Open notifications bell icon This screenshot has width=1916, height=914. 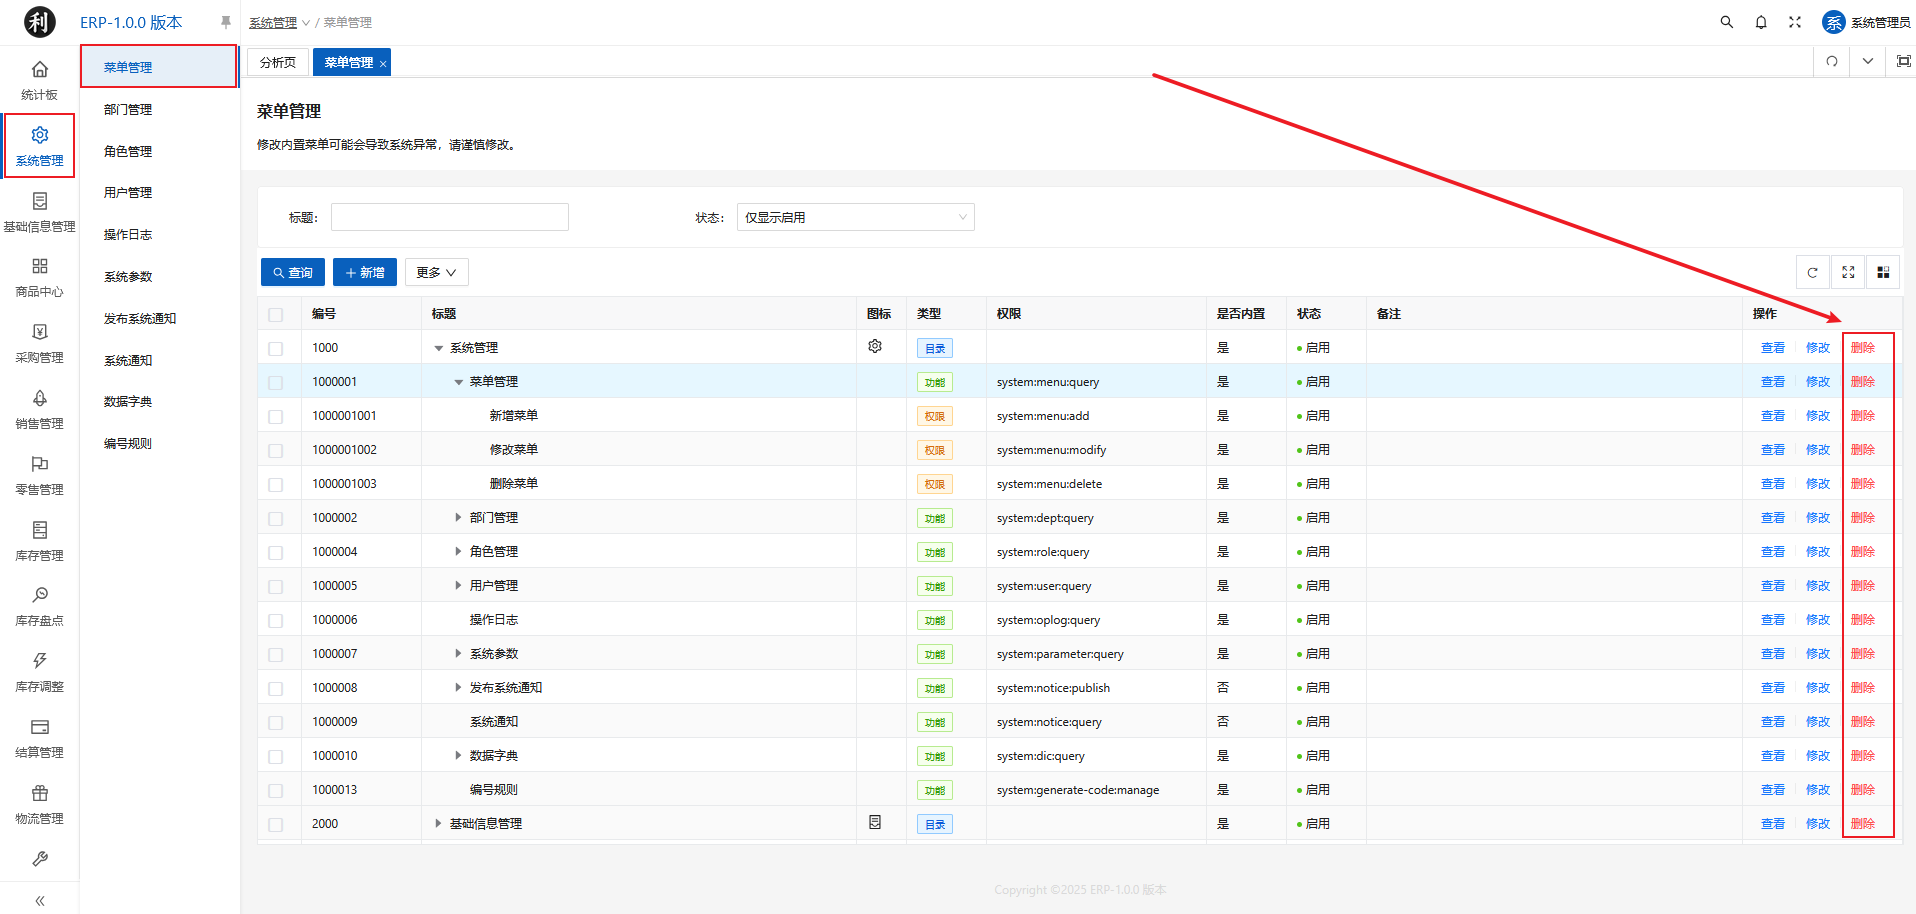click(x=1761, y=22)
